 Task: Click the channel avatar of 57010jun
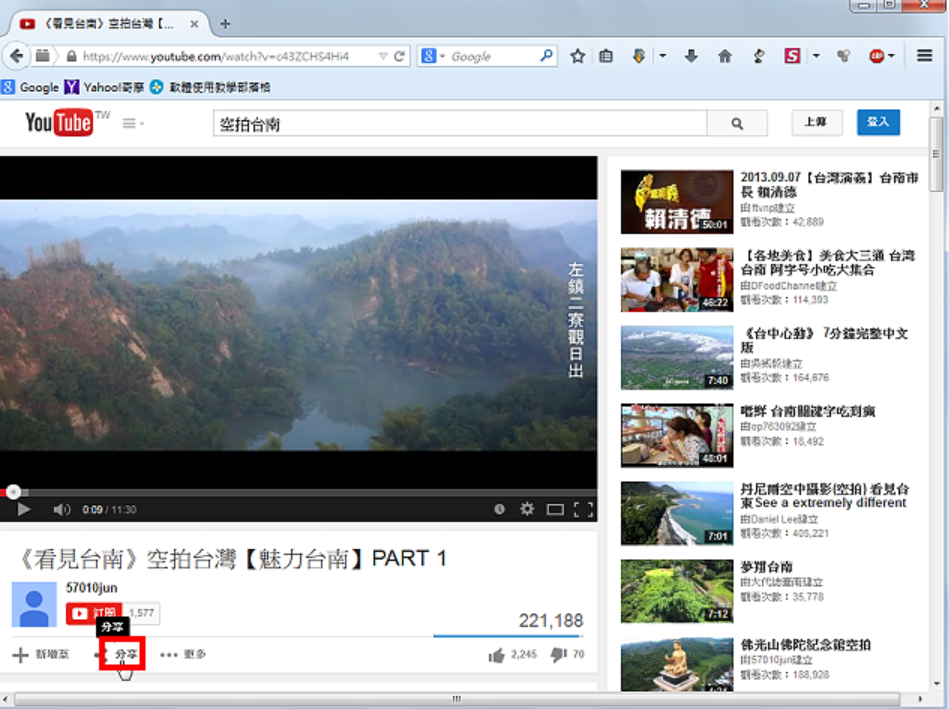click(x=34, y=605)
